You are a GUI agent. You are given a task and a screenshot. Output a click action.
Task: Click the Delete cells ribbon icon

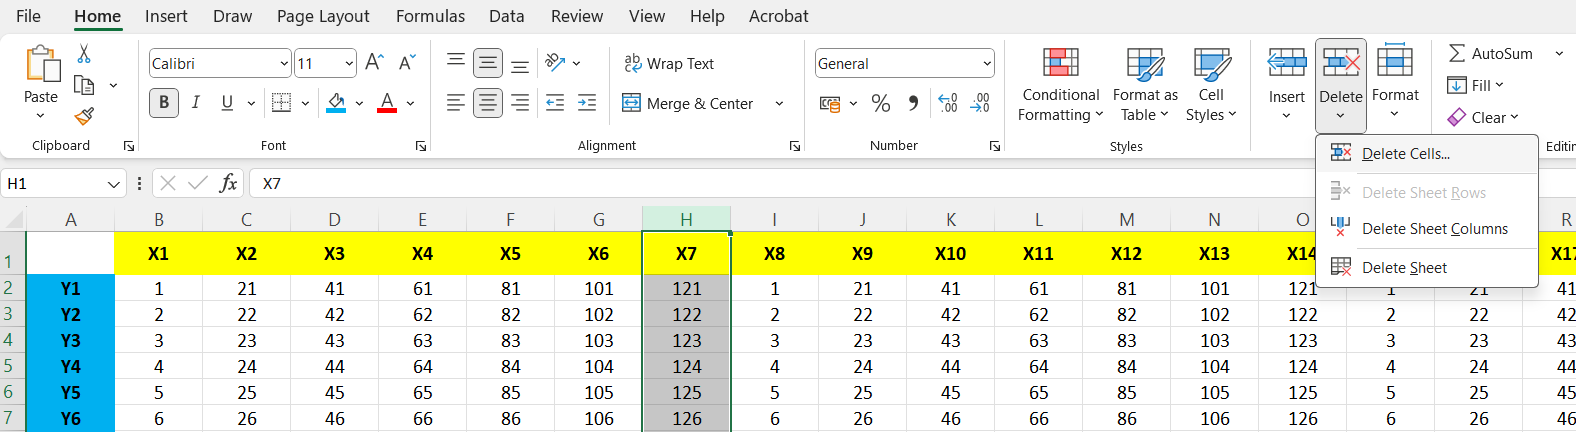point(1341,64)
